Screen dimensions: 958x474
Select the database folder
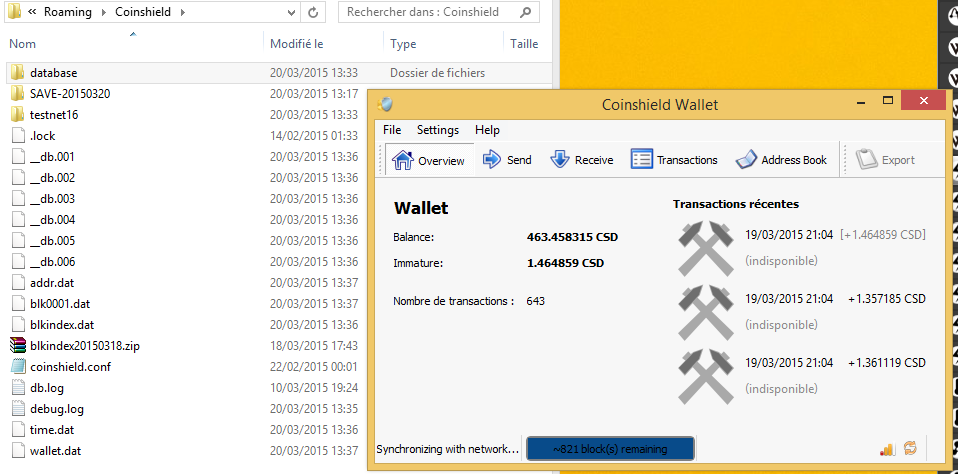tap(53, 73)
